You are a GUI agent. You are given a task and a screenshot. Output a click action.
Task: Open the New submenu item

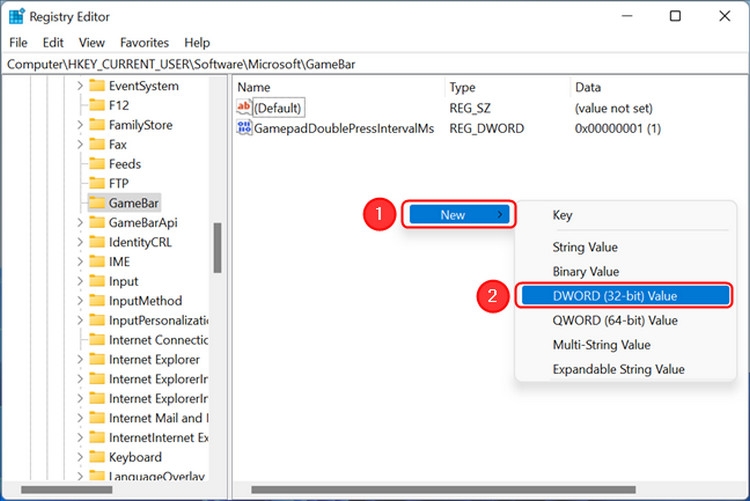point(458,214)
